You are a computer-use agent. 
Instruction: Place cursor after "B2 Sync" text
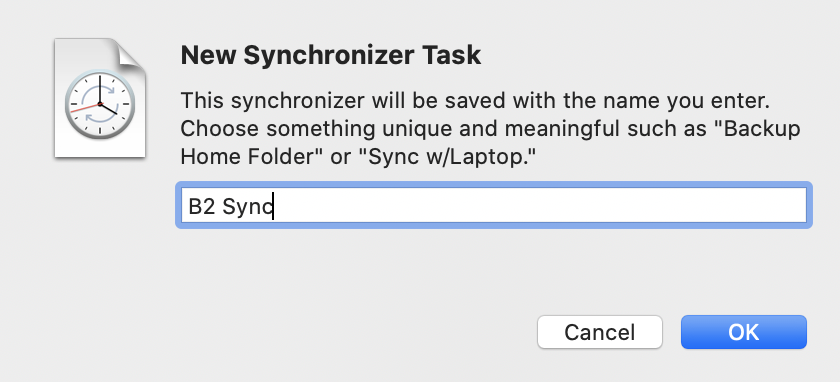point(273,206)
